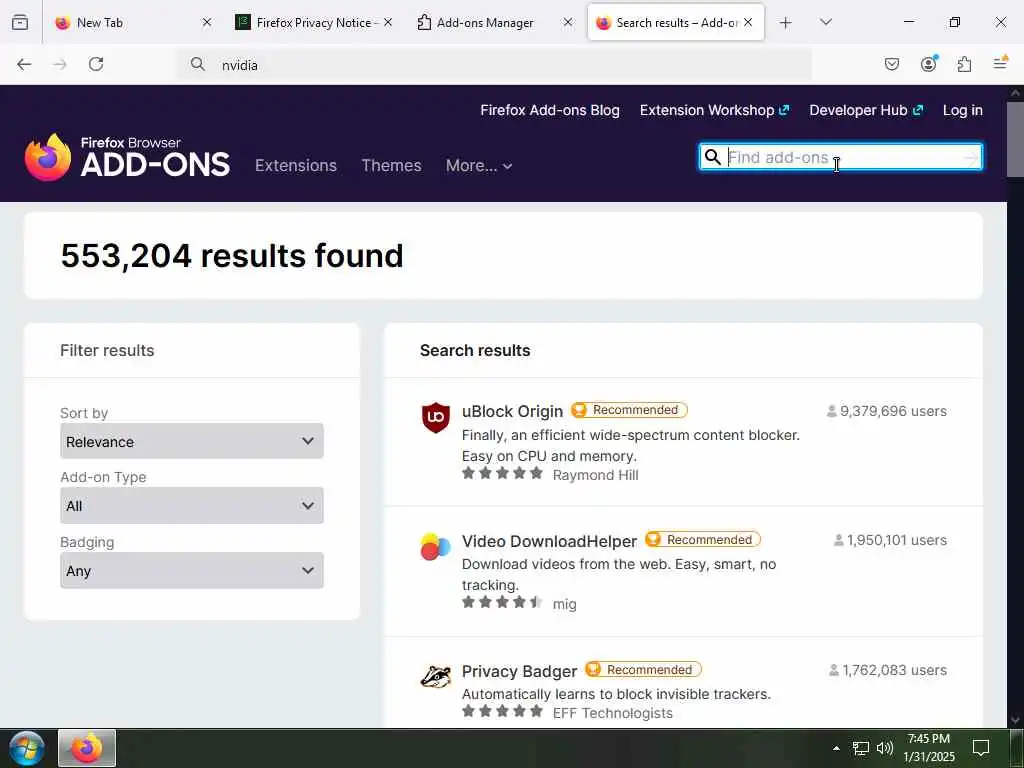The height and width of the screenshot is (768, 1024).
Task: Click the Log in link
Action: coord(963,110)
